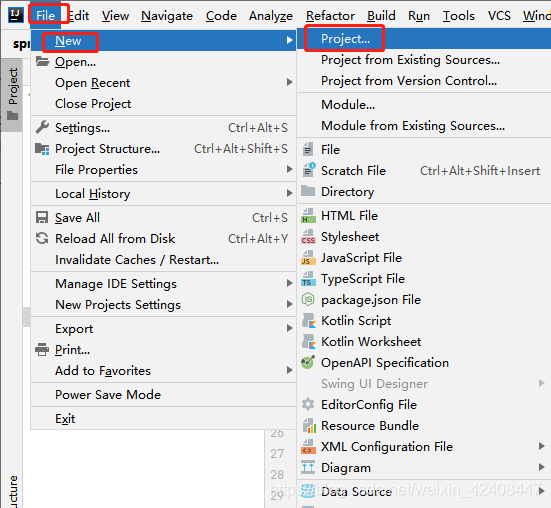This screenshot has height=508, width=551.
Task: Click the Stylesheet CSS icon
Action: [x=308, y=237]
